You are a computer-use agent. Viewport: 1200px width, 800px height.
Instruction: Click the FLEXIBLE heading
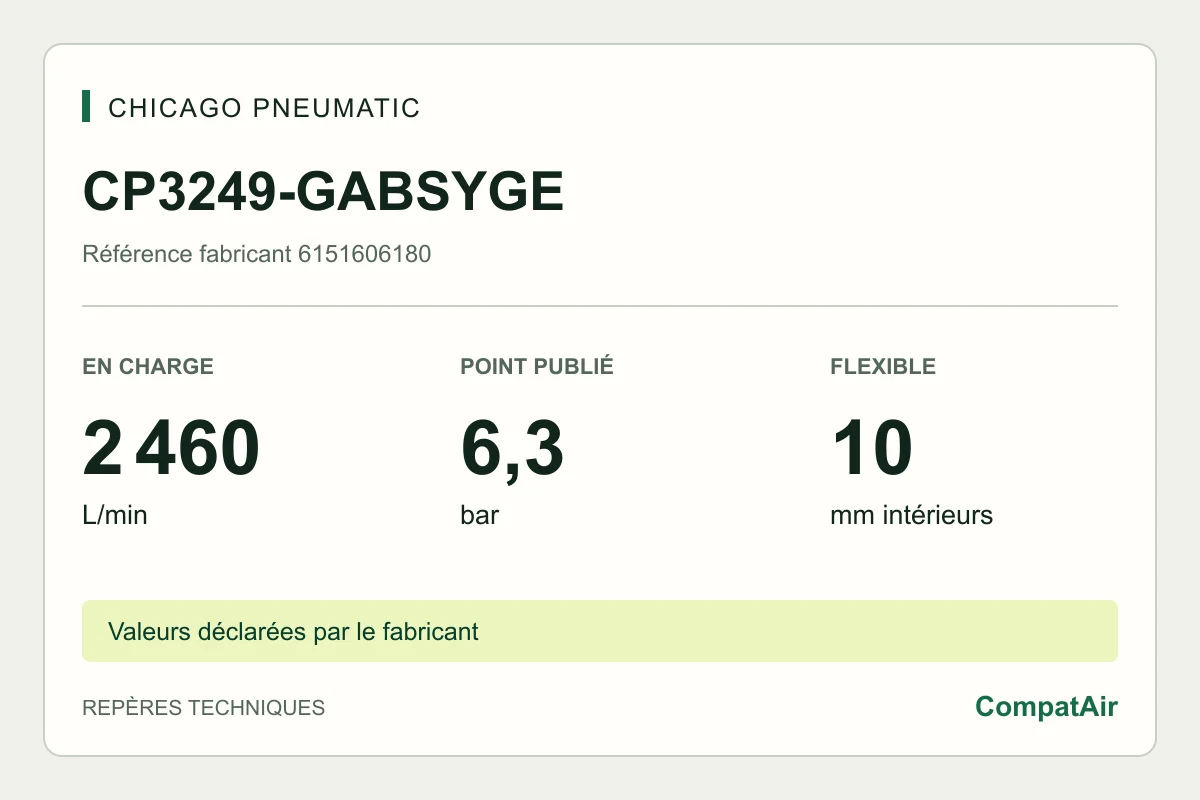pyautogui.click(x=883, y=366)
